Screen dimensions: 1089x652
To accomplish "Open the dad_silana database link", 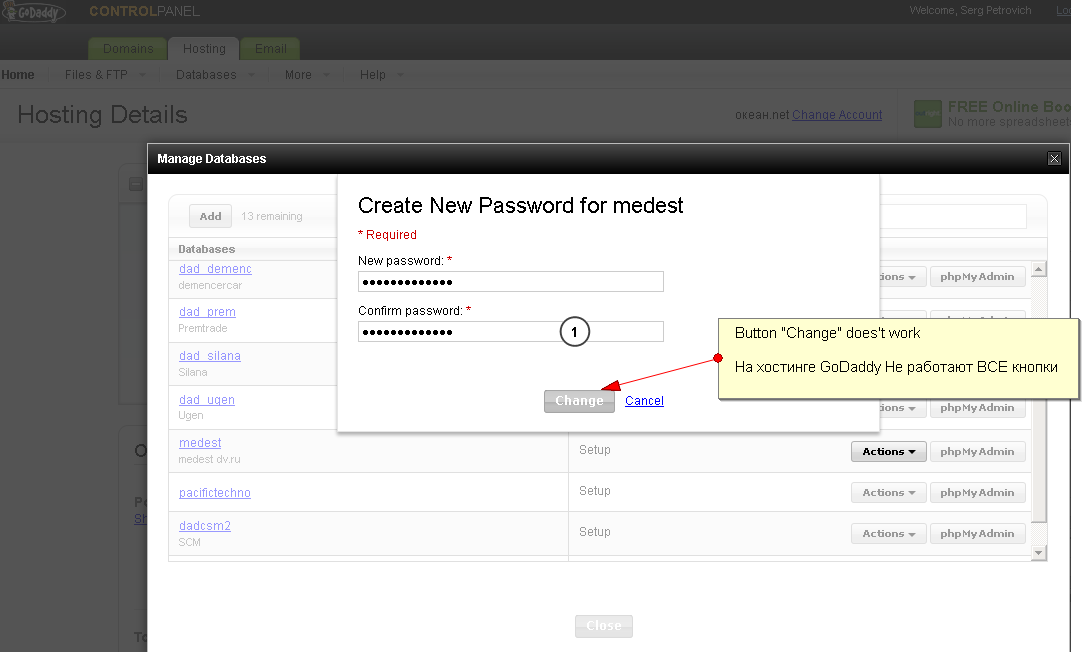I will point(210,356).
